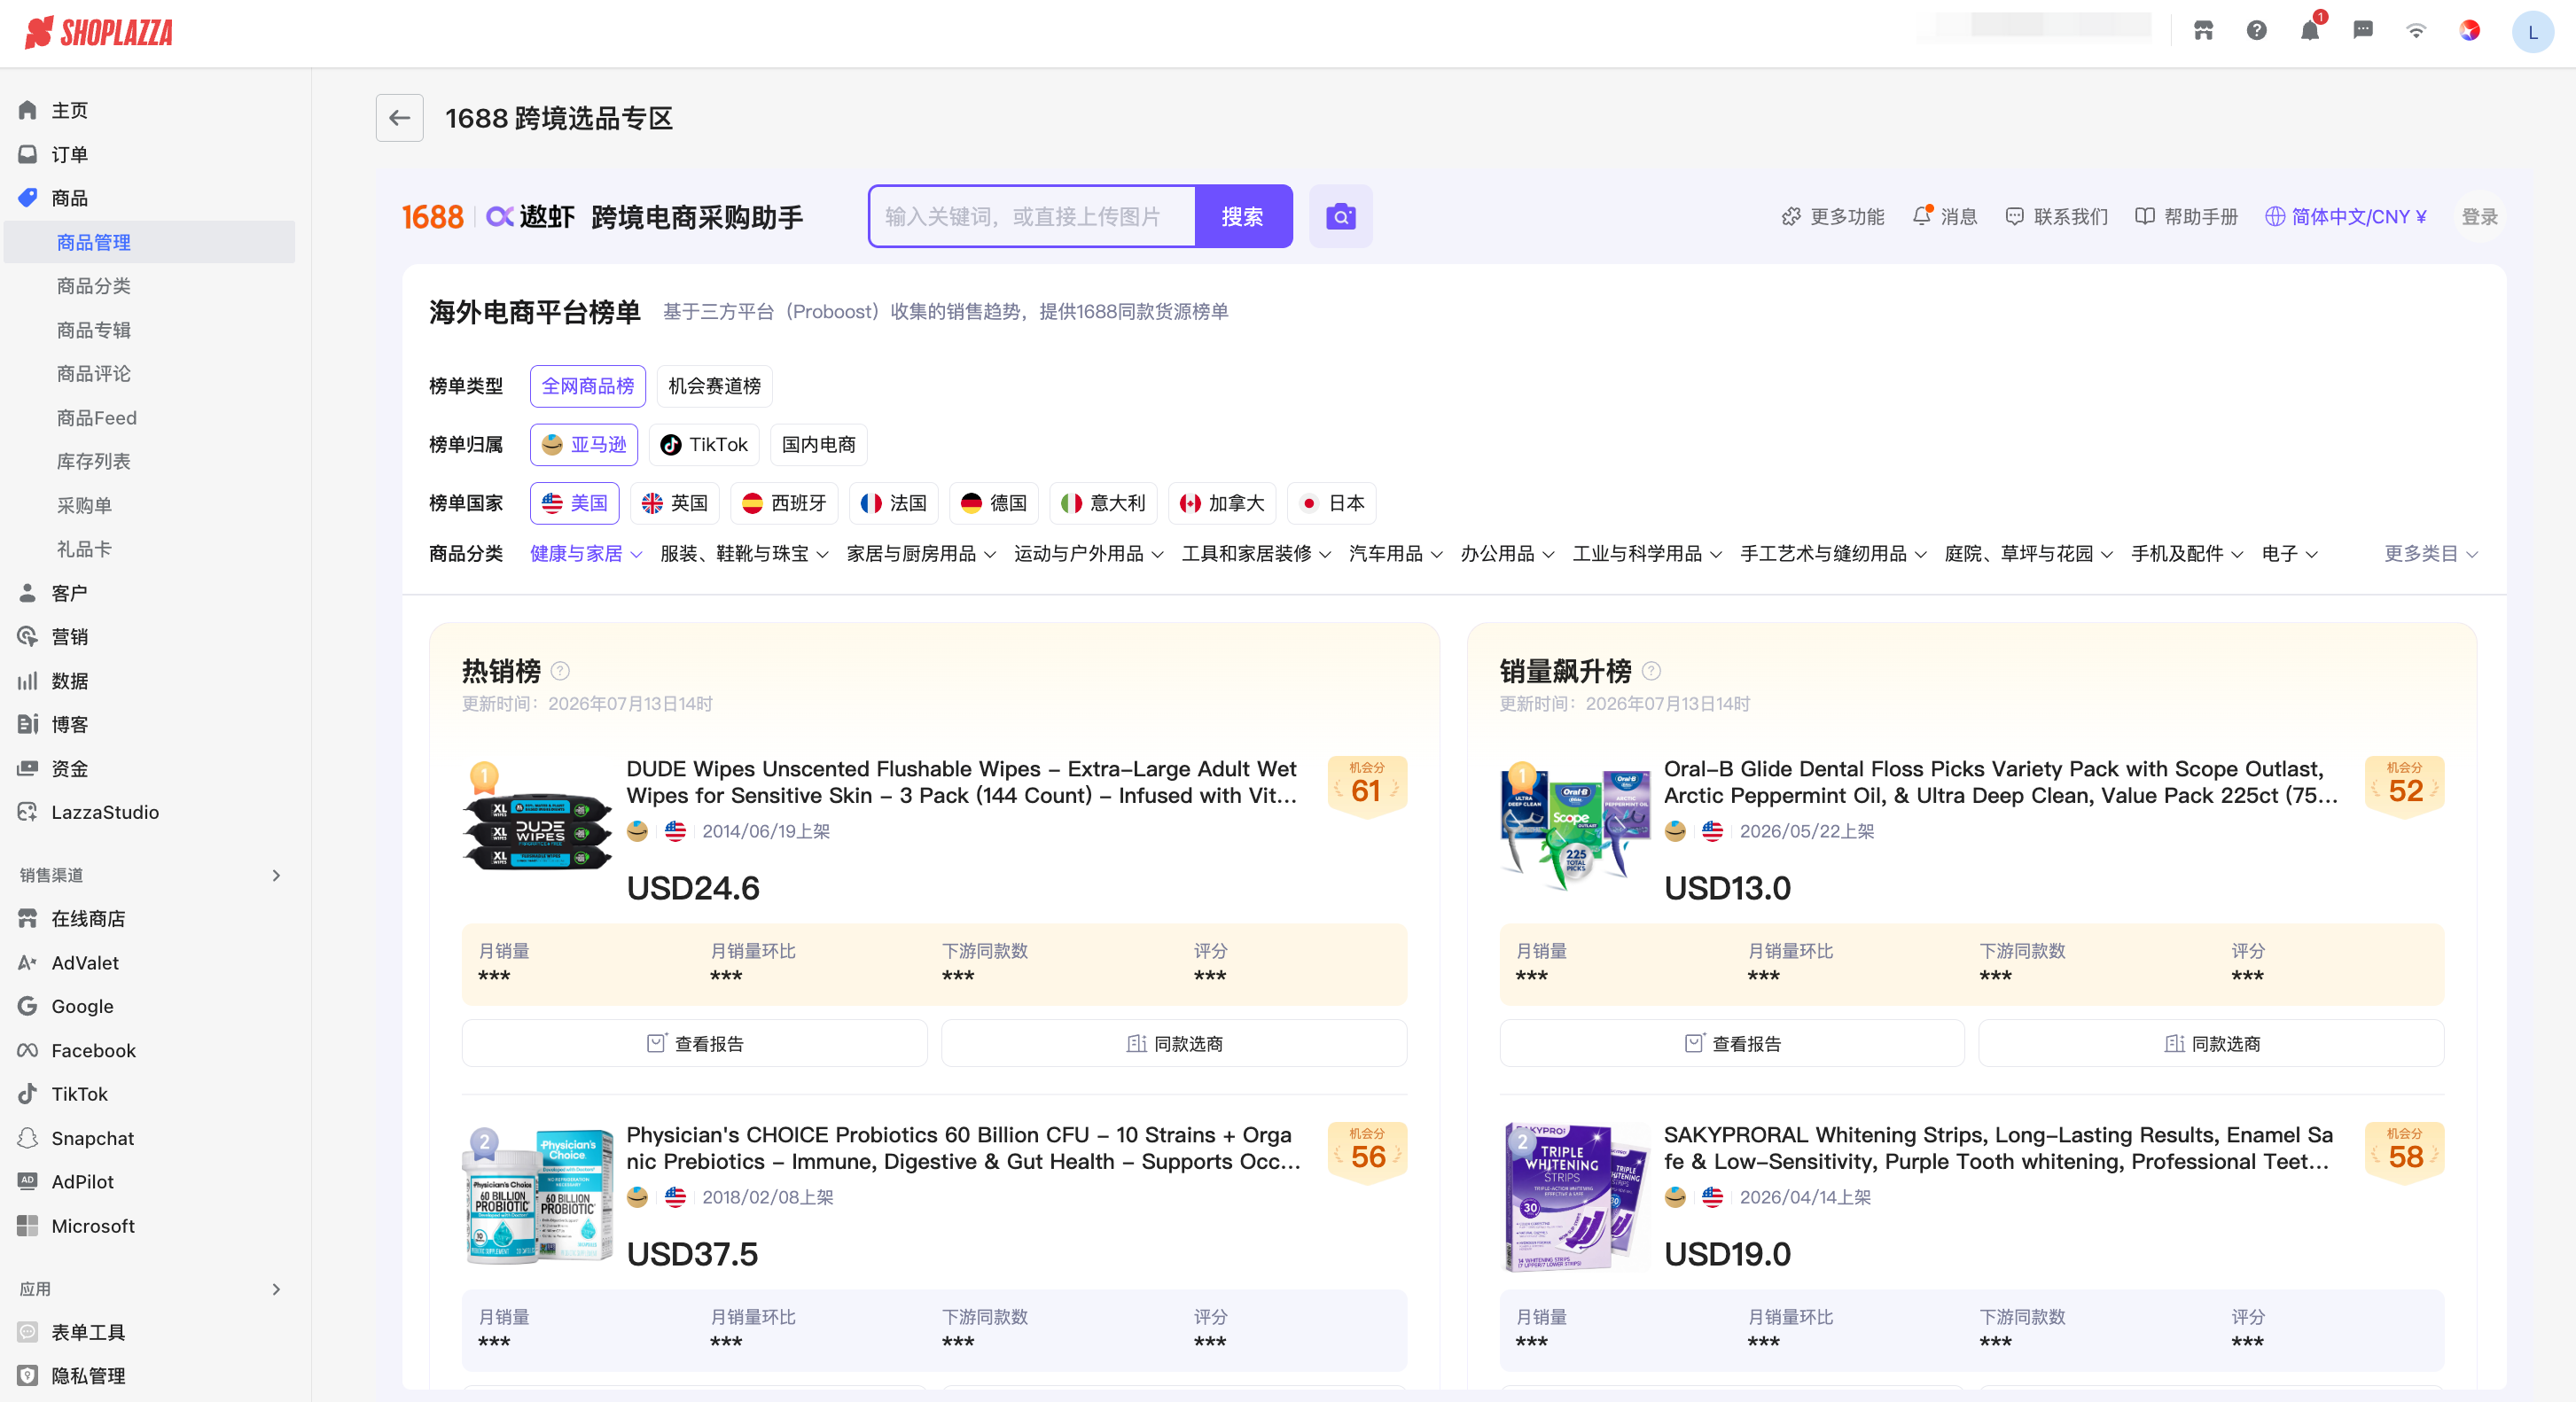Open the Shoplazza logo home link
This screenshot has width=2576, height=1402.
point(99,33)
